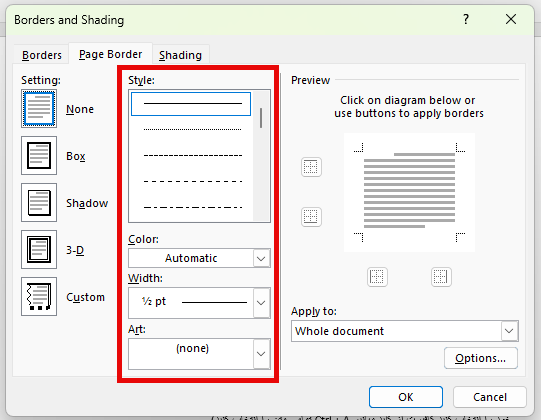Open the dialog Help question mark
Image resolution: width=541 pixels, height=420 pixels.
[466, 19]
